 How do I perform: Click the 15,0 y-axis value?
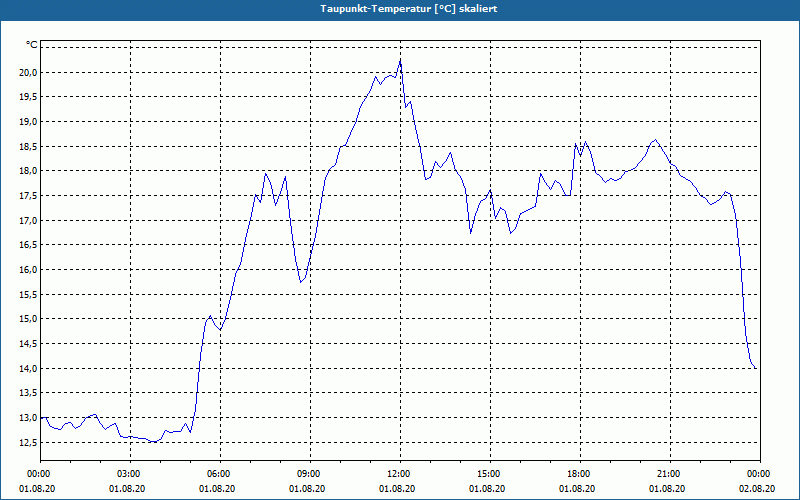[29, 319]
